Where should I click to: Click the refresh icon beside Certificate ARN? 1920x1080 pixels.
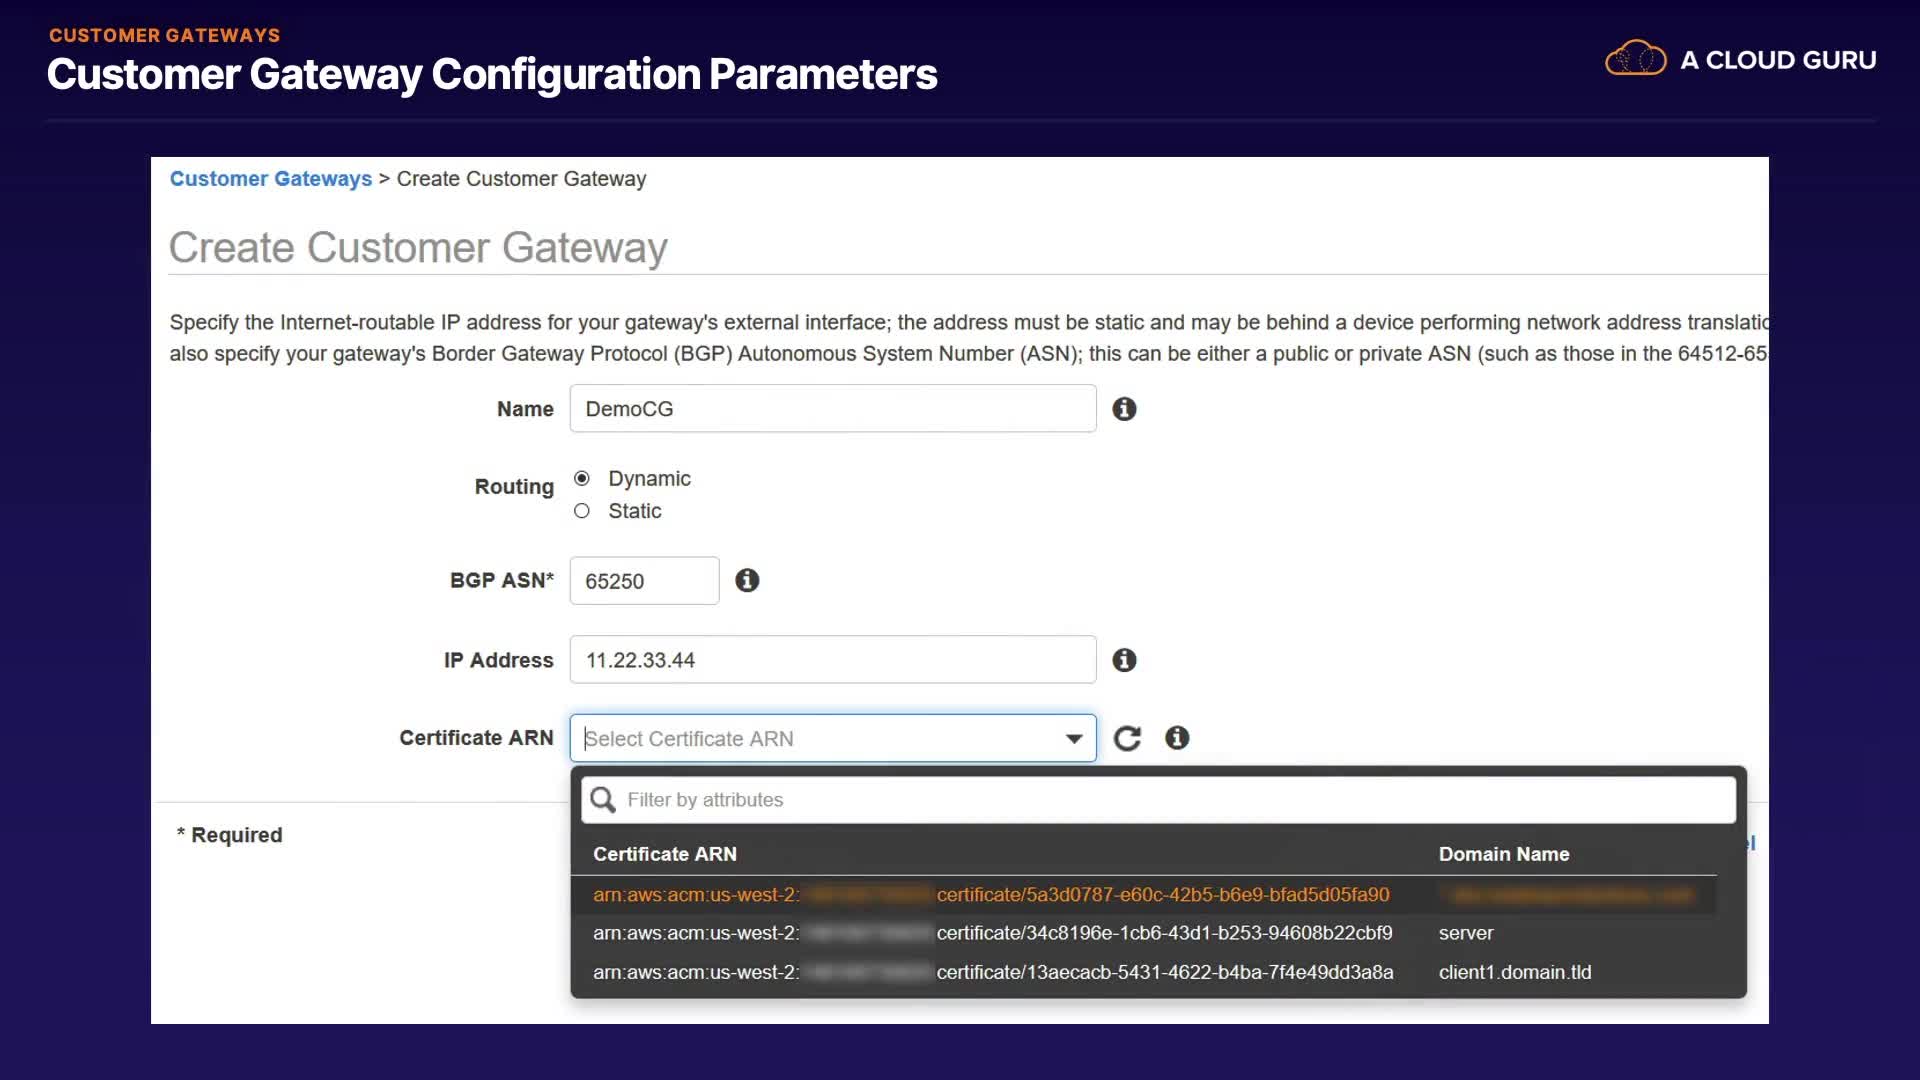pos(1127,738)
